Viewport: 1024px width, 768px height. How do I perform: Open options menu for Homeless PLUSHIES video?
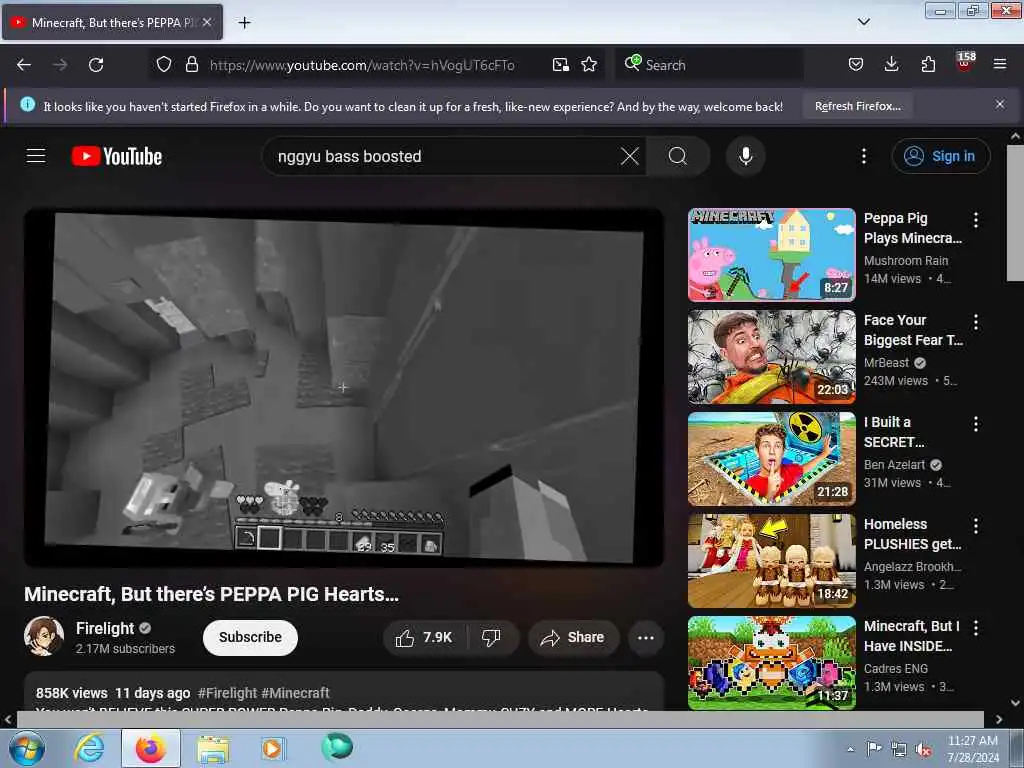976,526
